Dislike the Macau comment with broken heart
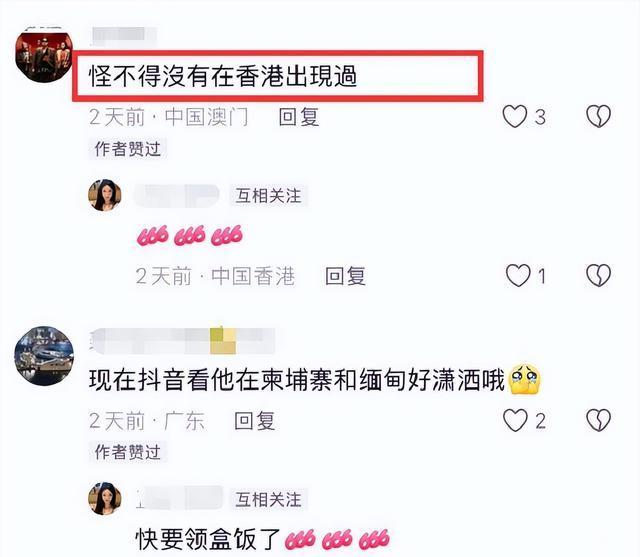This screenshot has width=640, height=557. 598,117
